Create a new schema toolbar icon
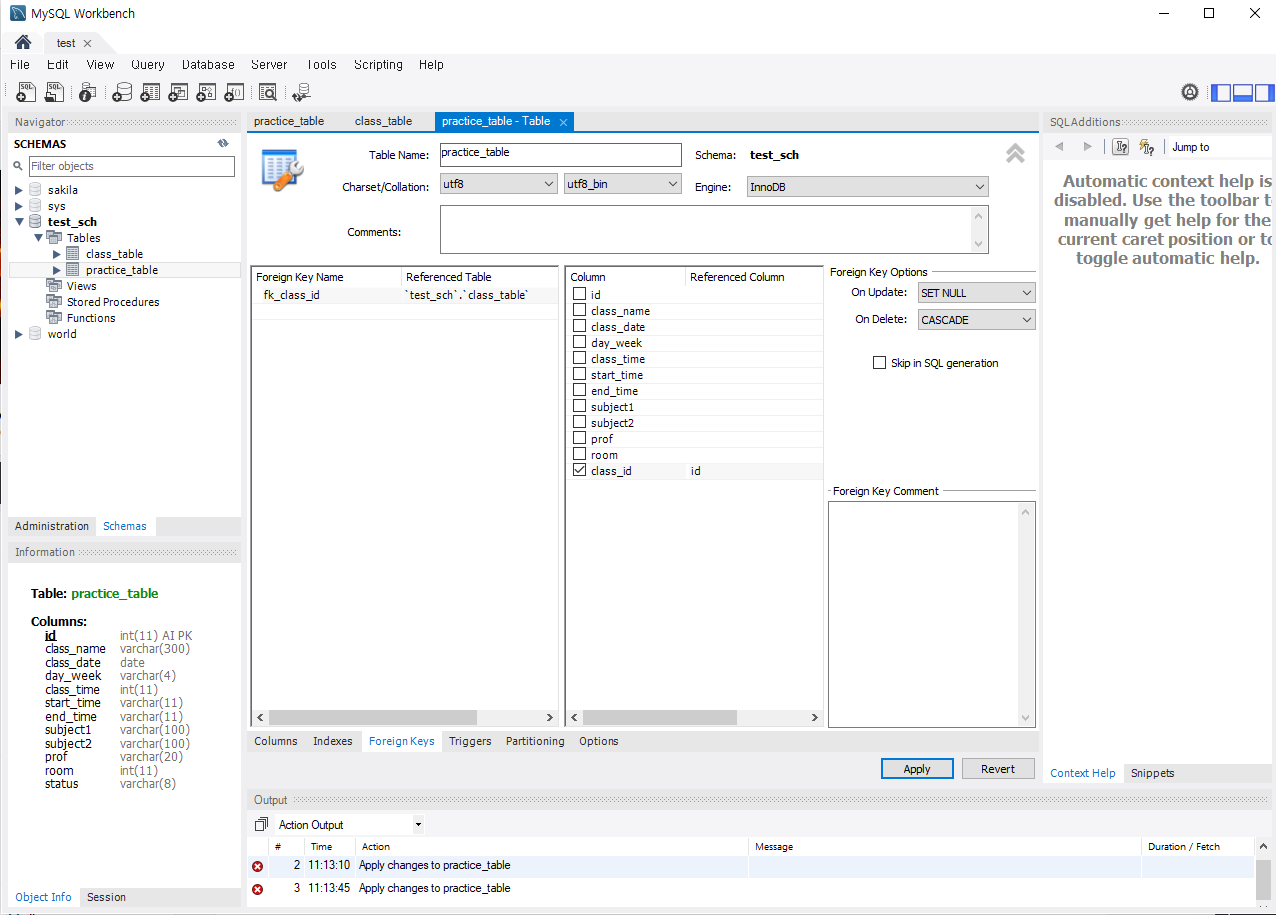Screen dimensions: 1276x915 click(x=122, y=93)
